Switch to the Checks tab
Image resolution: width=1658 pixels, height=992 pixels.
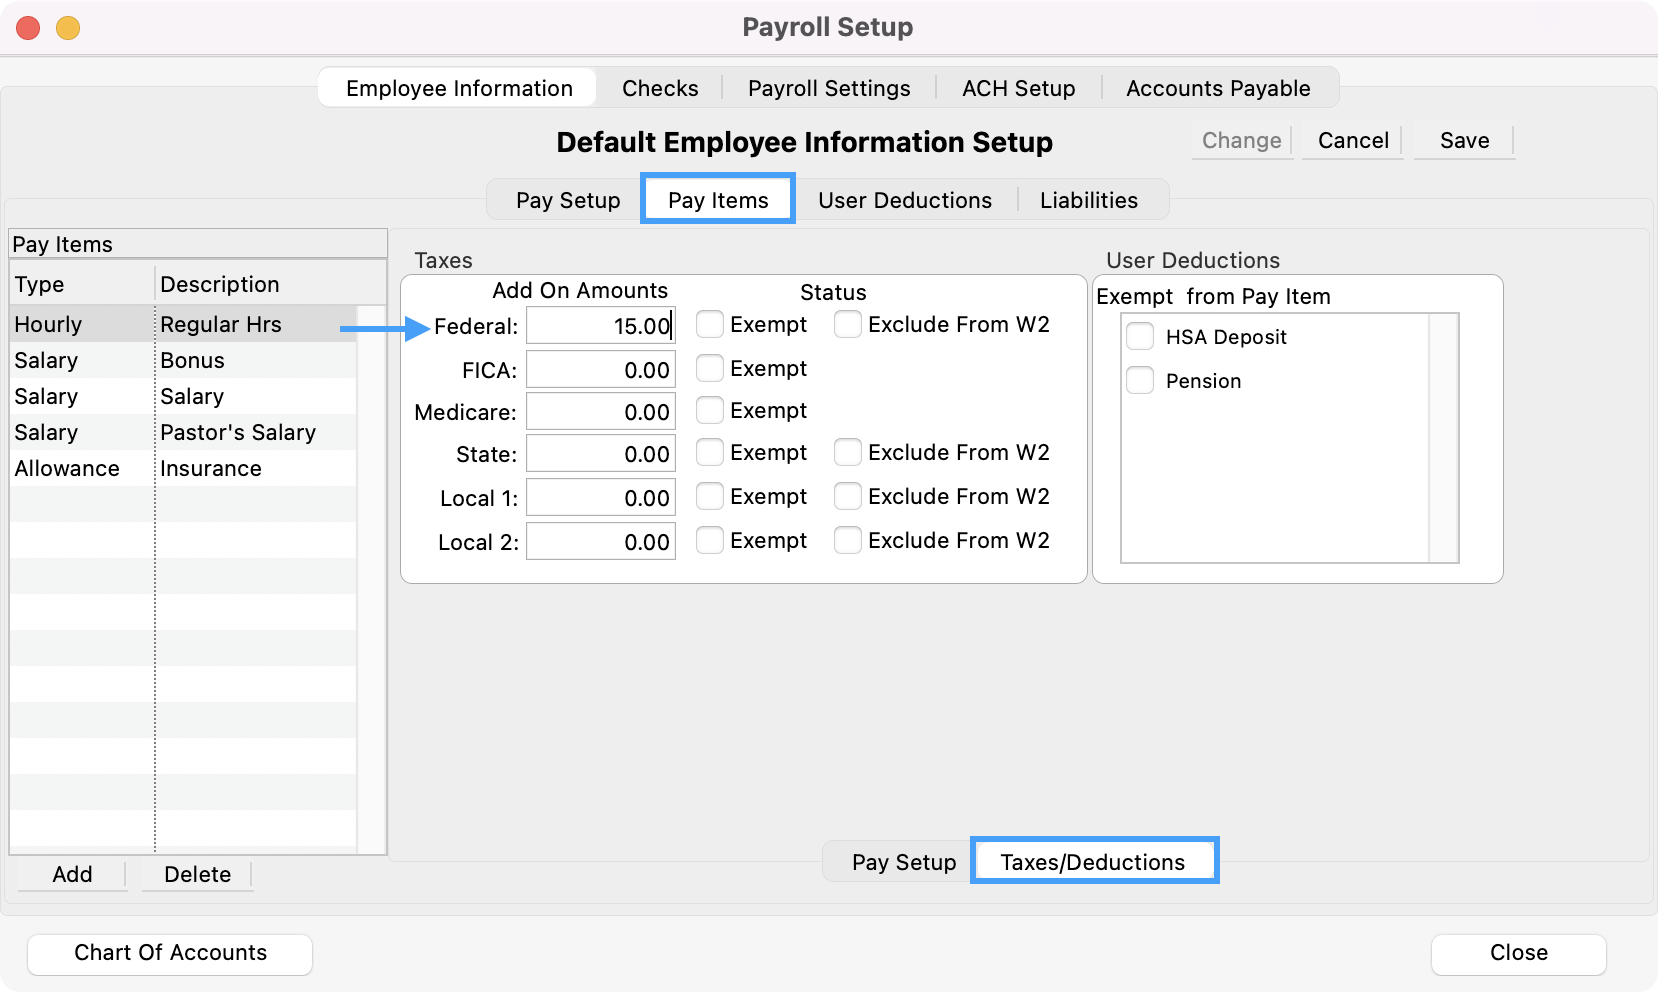click(x=660, y=88)
